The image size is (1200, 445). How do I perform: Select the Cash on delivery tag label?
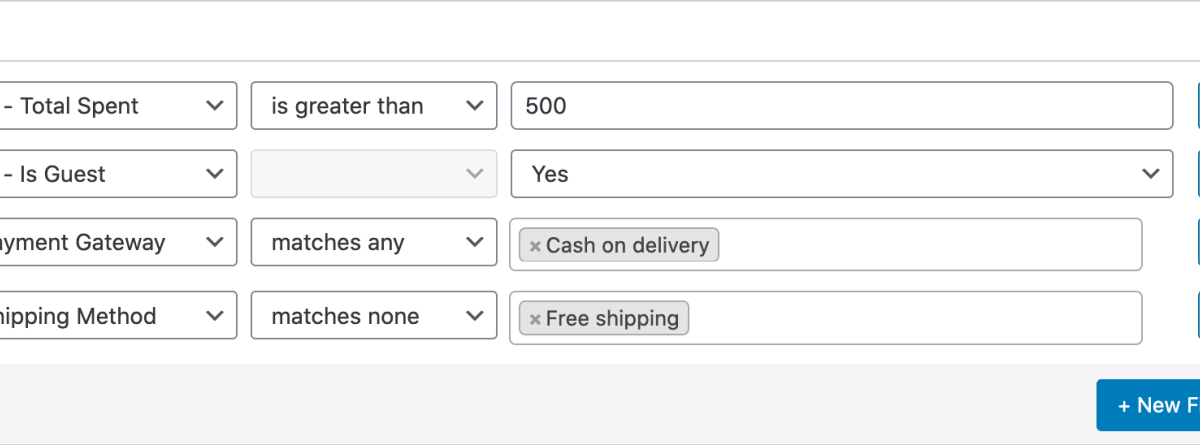[627, 246]
